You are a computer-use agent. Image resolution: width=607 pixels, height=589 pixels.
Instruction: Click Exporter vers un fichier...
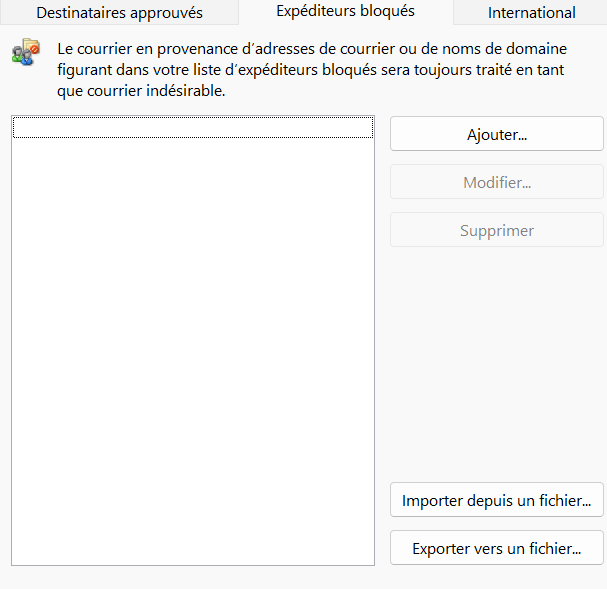coord(496,548)
